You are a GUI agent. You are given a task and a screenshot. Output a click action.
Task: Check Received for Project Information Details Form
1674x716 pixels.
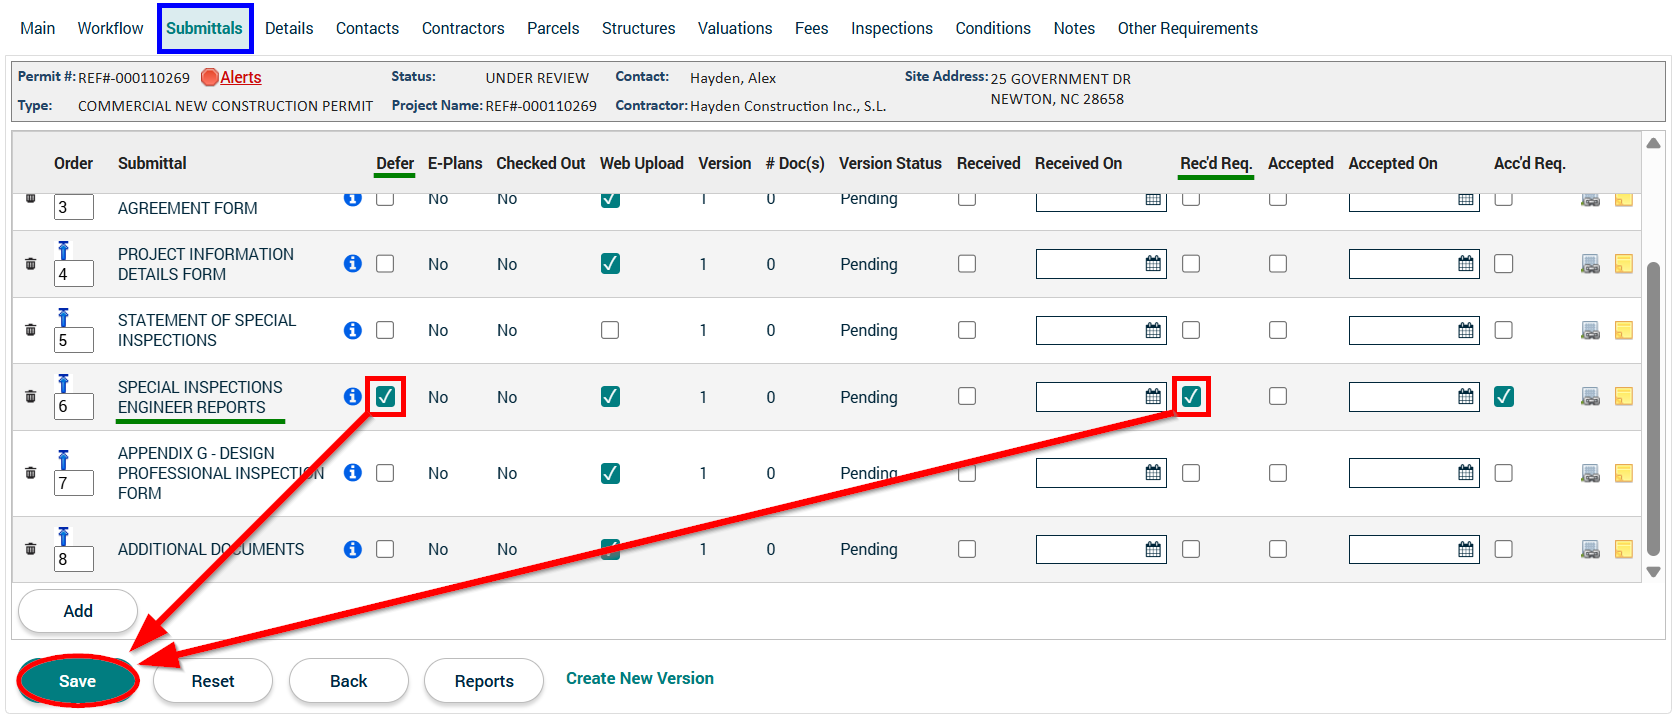click(967, 264)
